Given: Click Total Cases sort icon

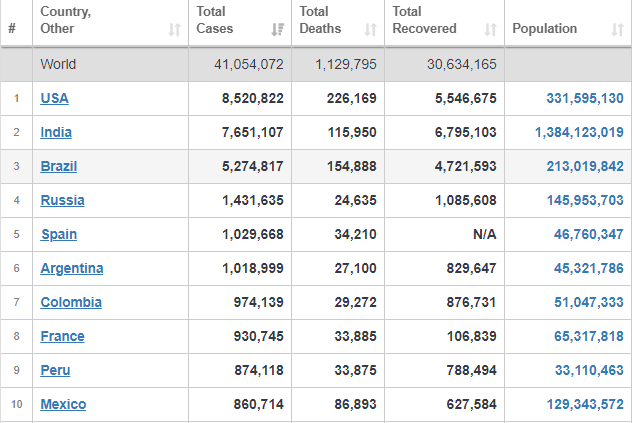Looking at the screenshot, I should click(278, 29).
